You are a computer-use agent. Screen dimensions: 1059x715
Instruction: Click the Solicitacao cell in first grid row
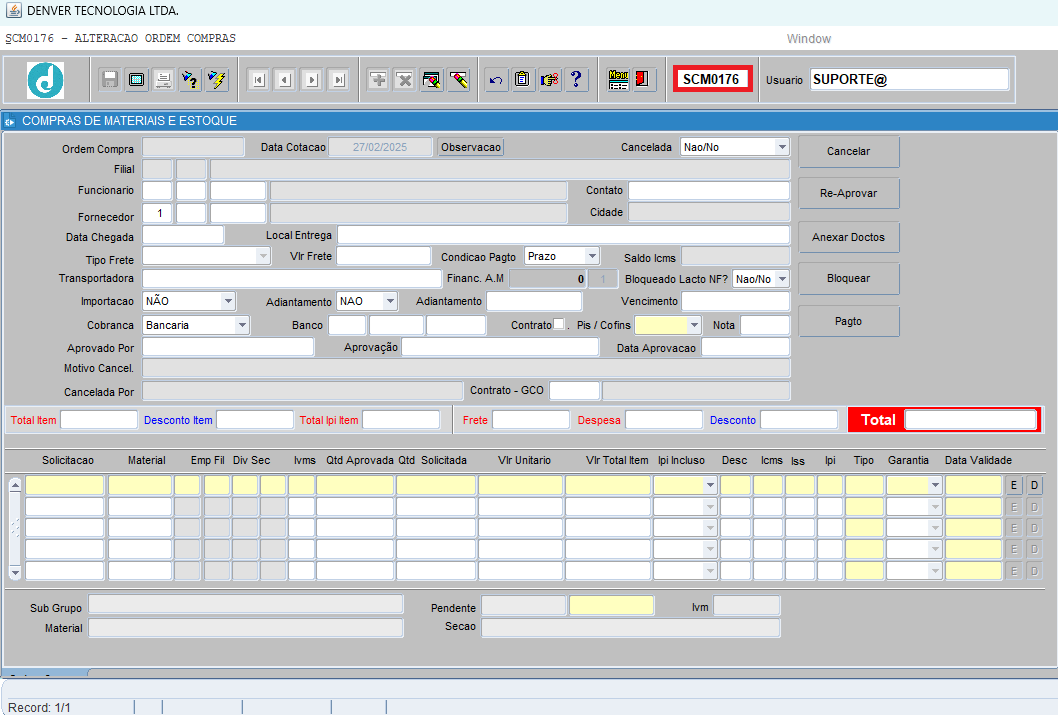tap(65, 485)
